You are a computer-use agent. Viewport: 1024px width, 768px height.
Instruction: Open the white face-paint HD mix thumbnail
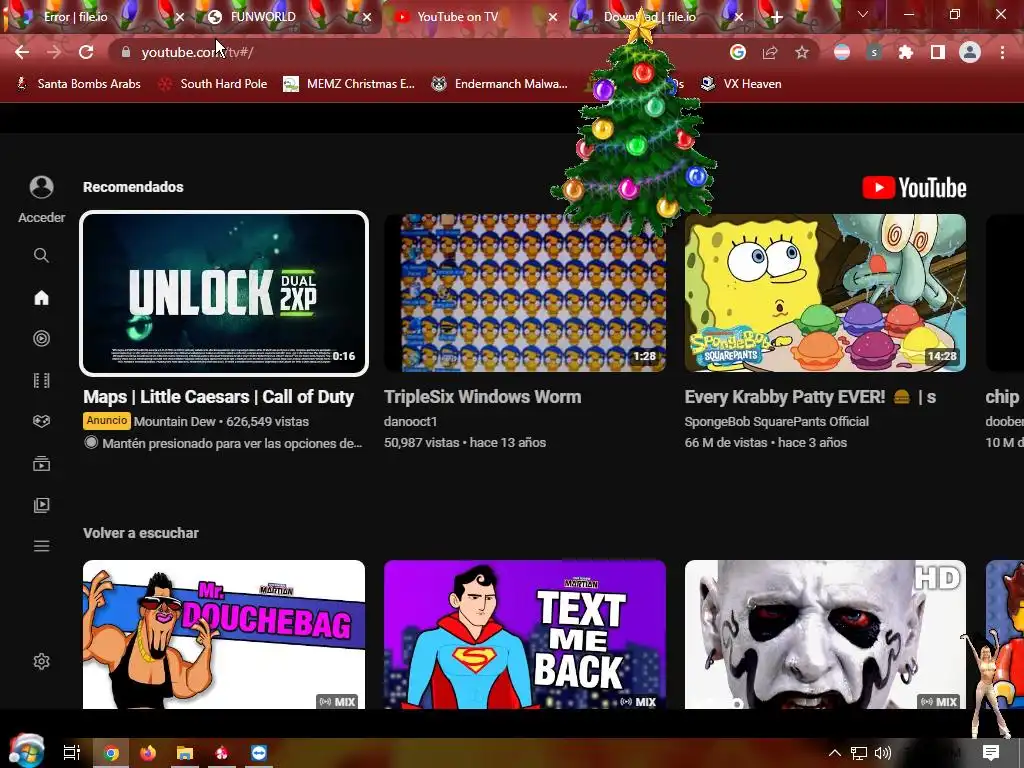(x=825, y=634)
